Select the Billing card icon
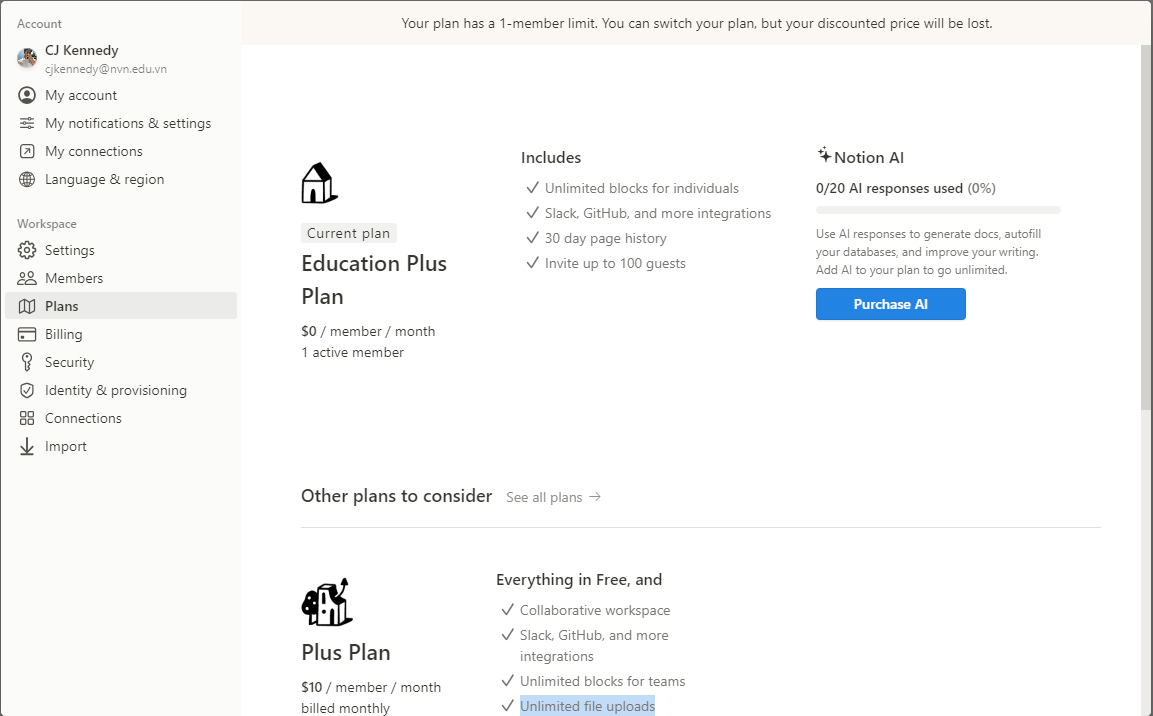1153x716 pixels. click(26, 334)
